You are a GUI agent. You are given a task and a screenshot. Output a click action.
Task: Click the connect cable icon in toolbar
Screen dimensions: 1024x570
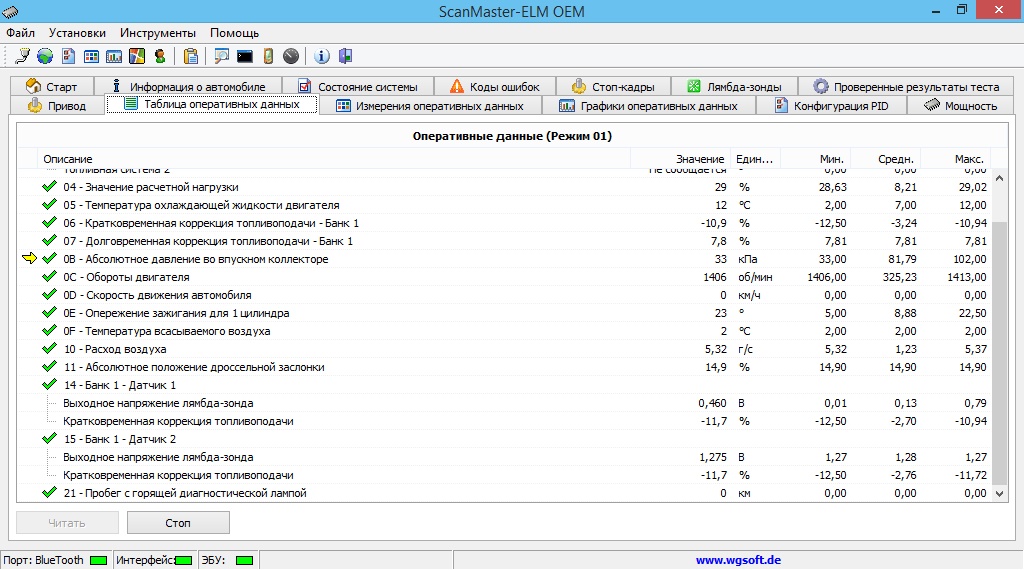(23, 56)
